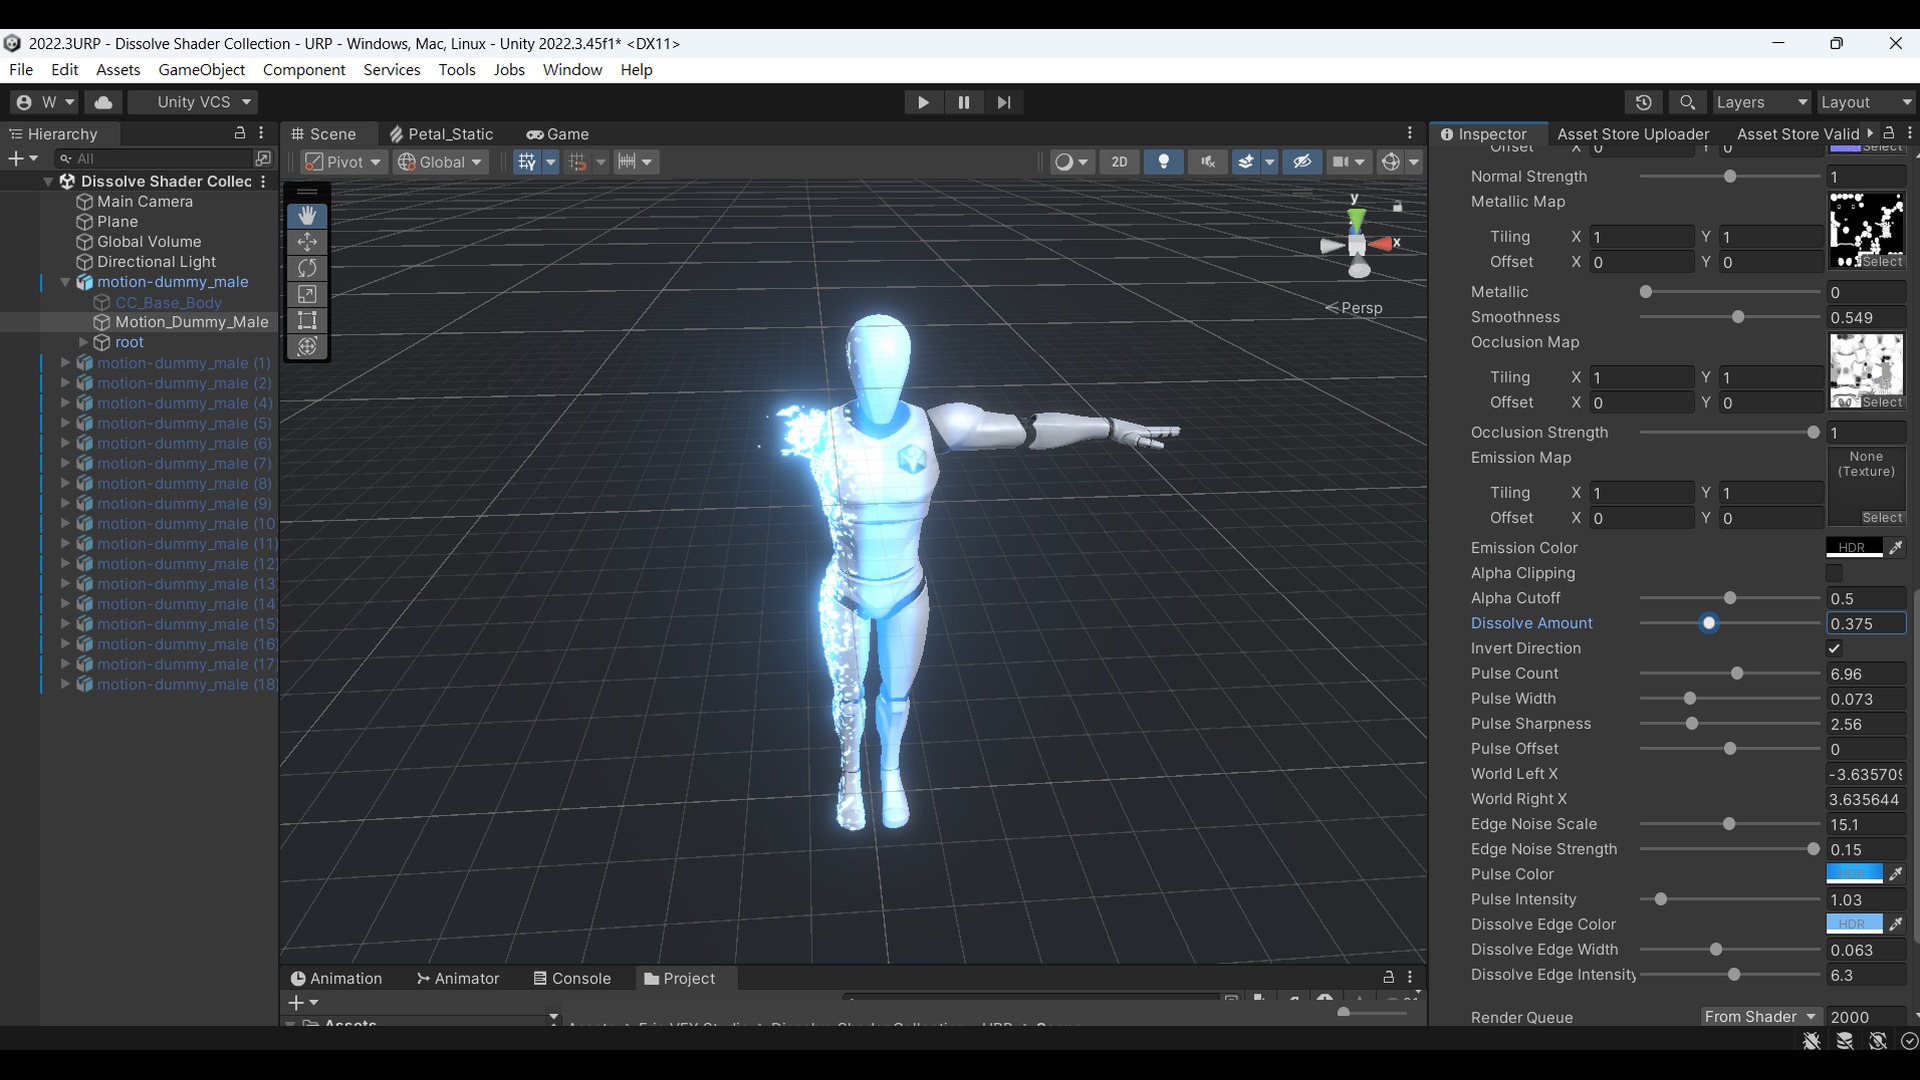Screen dimensions: 1920x1080
Task: Uncheck the Invert Direction checkbox
Action: click(1834, 648)
